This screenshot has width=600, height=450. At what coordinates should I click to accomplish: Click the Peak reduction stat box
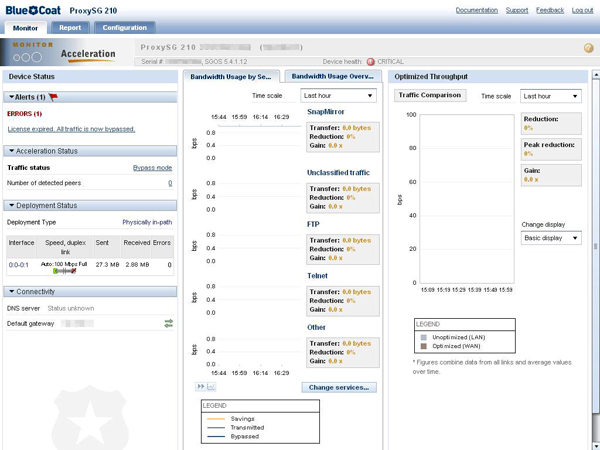pos(551,149)
